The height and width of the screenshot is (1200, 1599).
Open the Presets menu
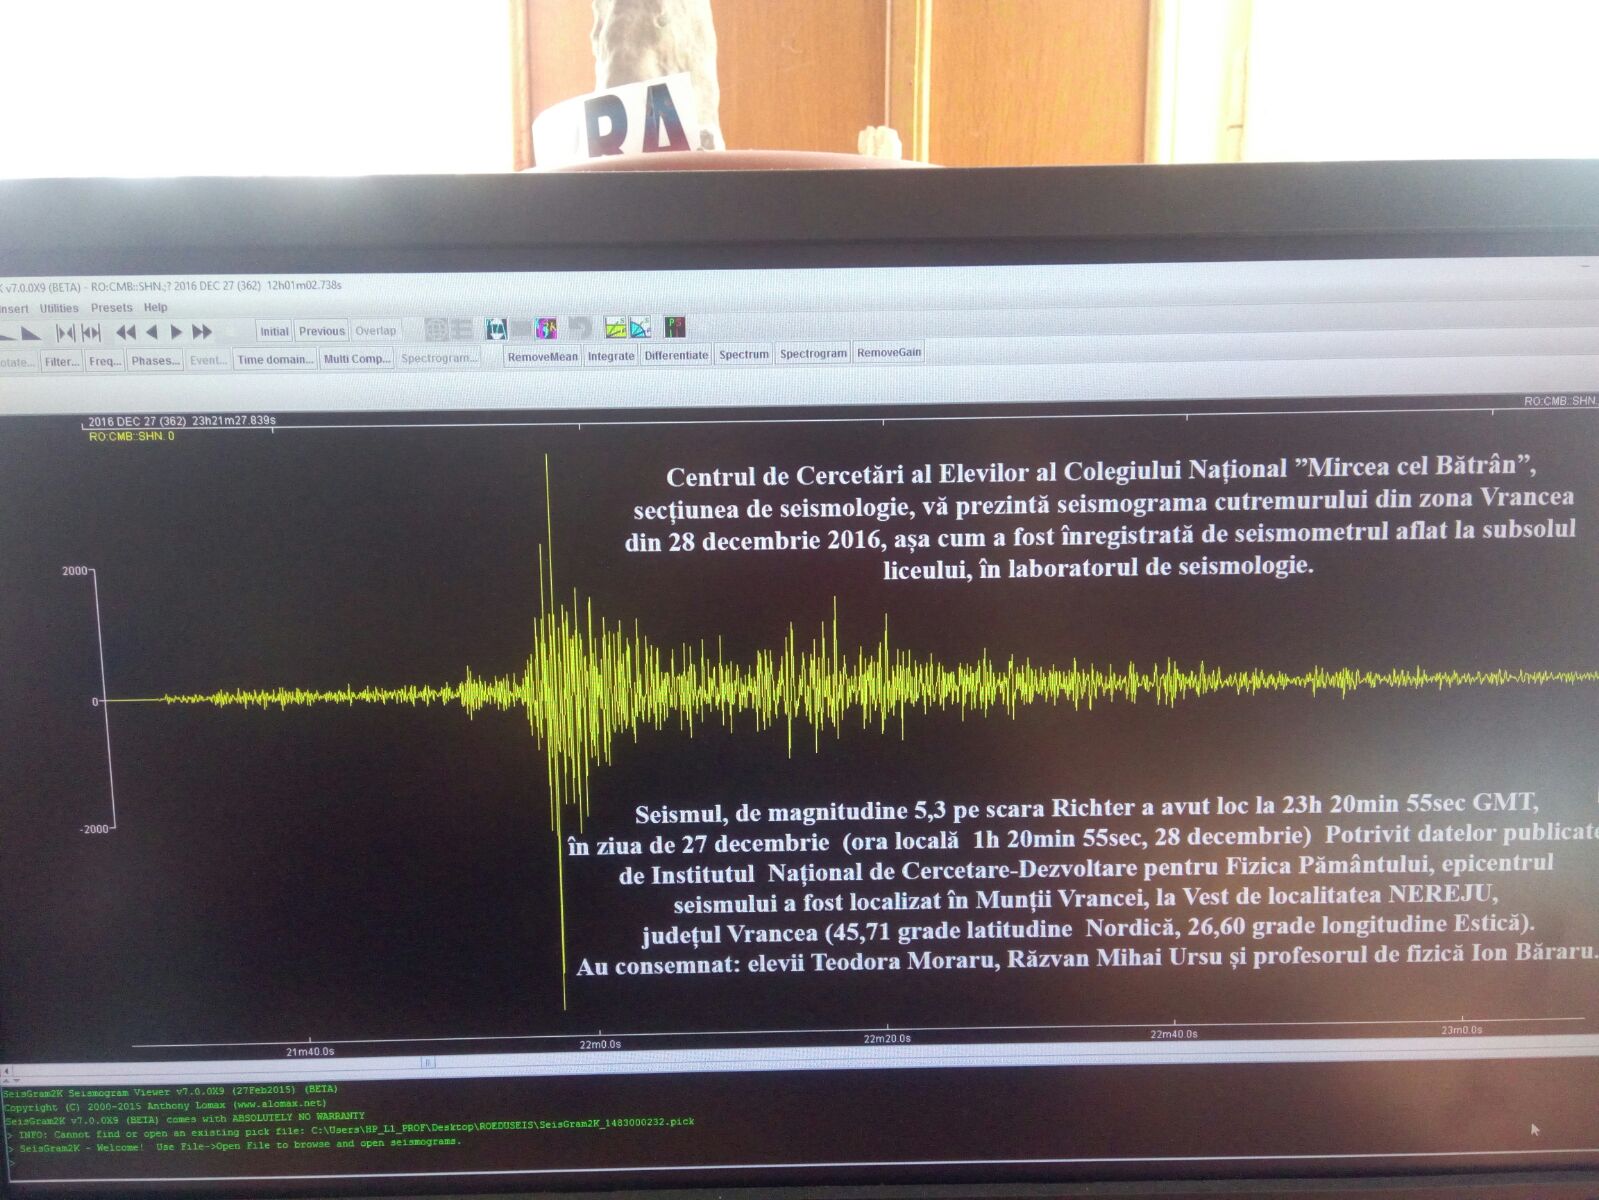[111, 308]
